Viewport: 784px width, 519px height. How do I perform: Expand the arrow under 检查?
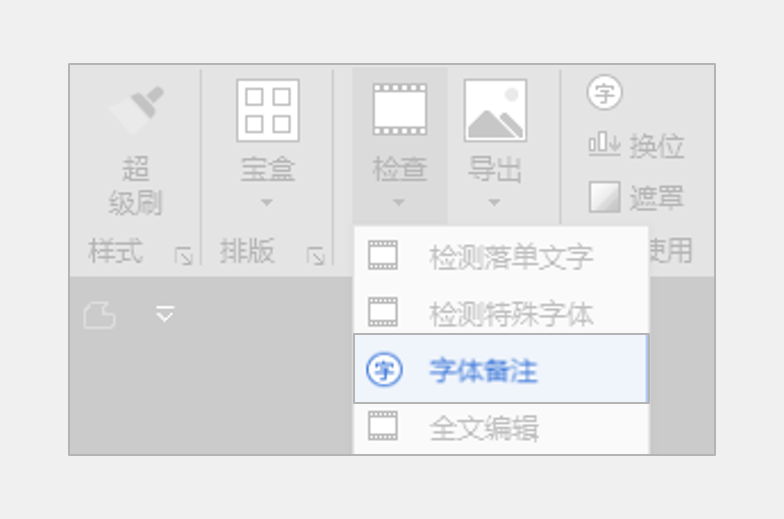click(398, 202)
